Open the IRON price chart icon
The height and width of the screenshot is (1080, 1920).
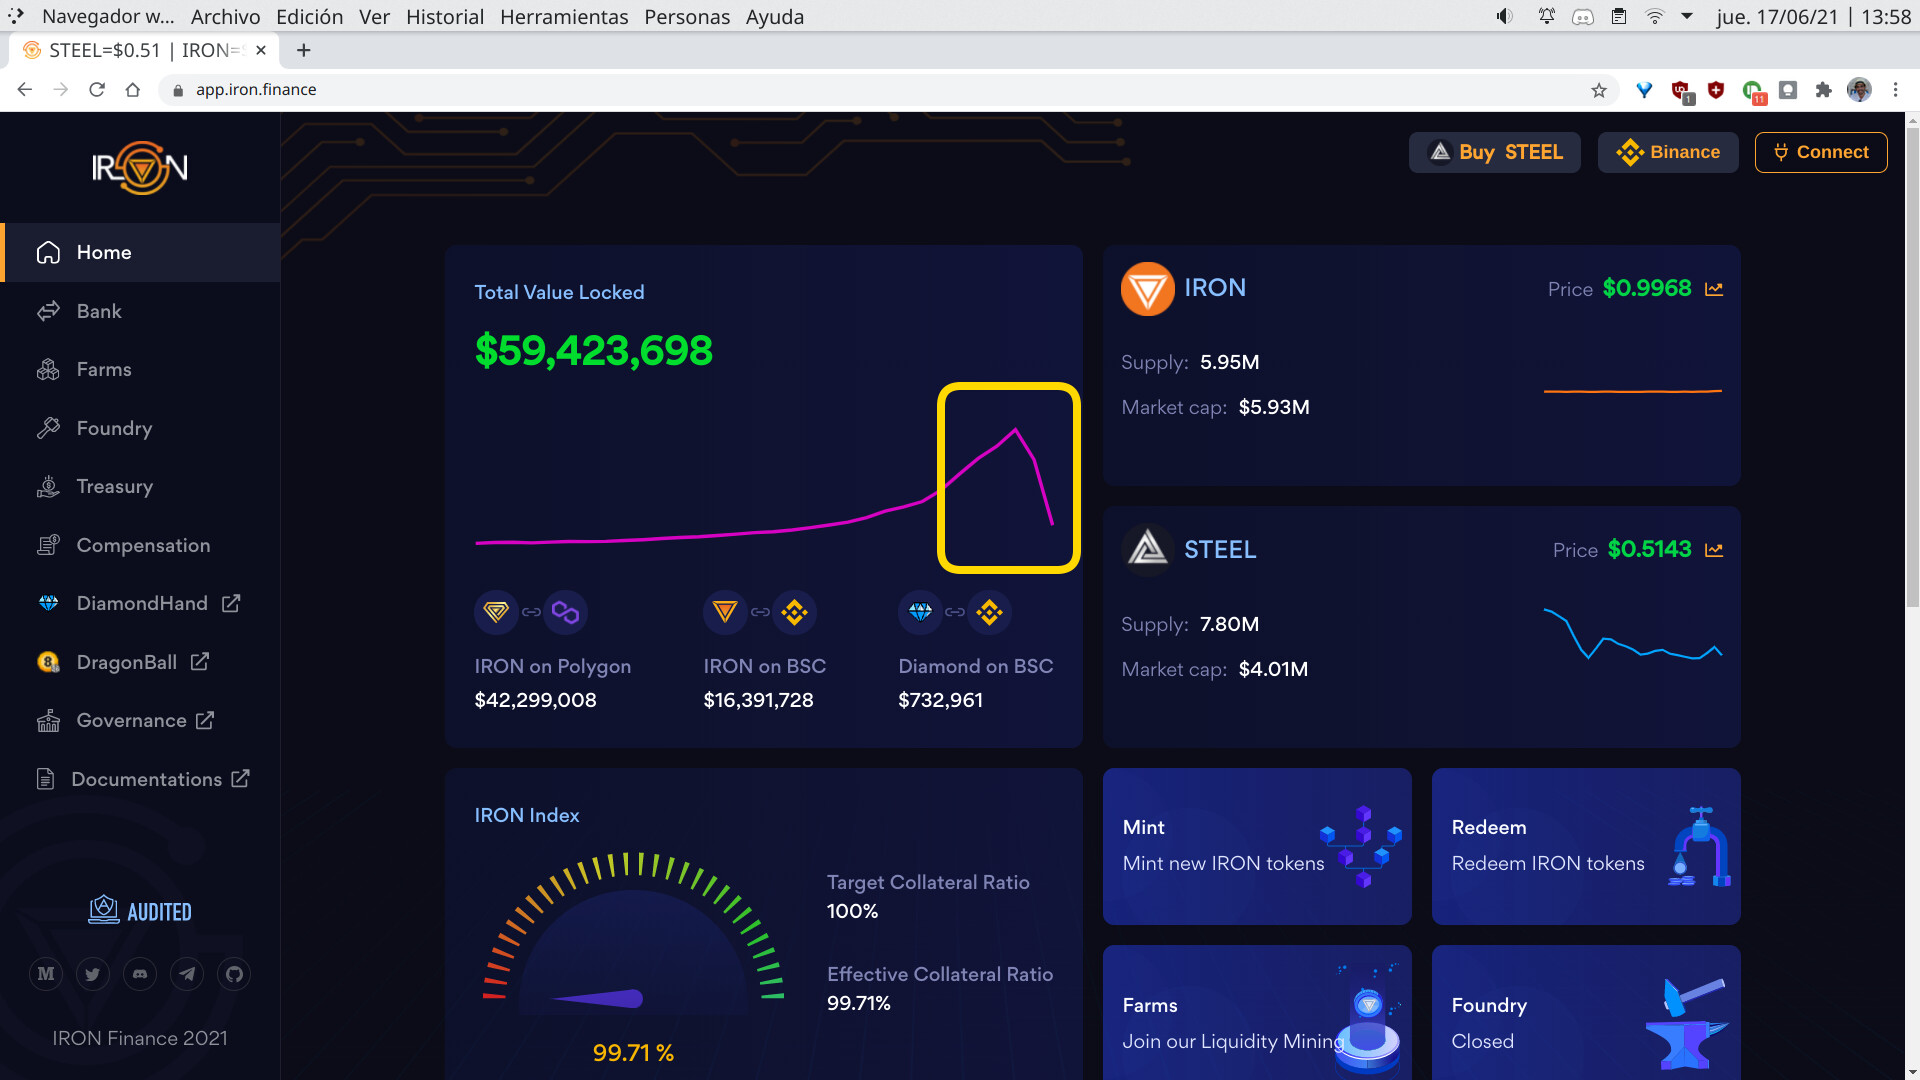[1714, 289]
